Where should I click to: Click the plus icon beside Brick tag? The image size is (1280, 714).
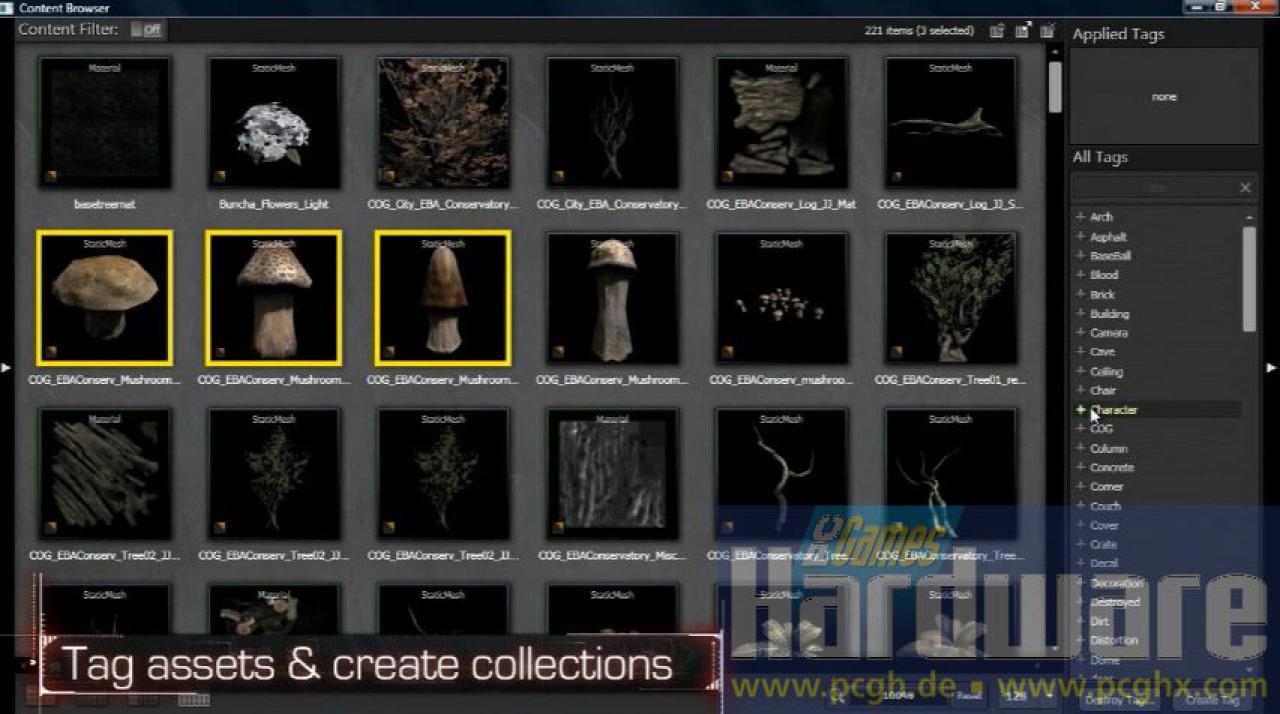(1080, 295)
